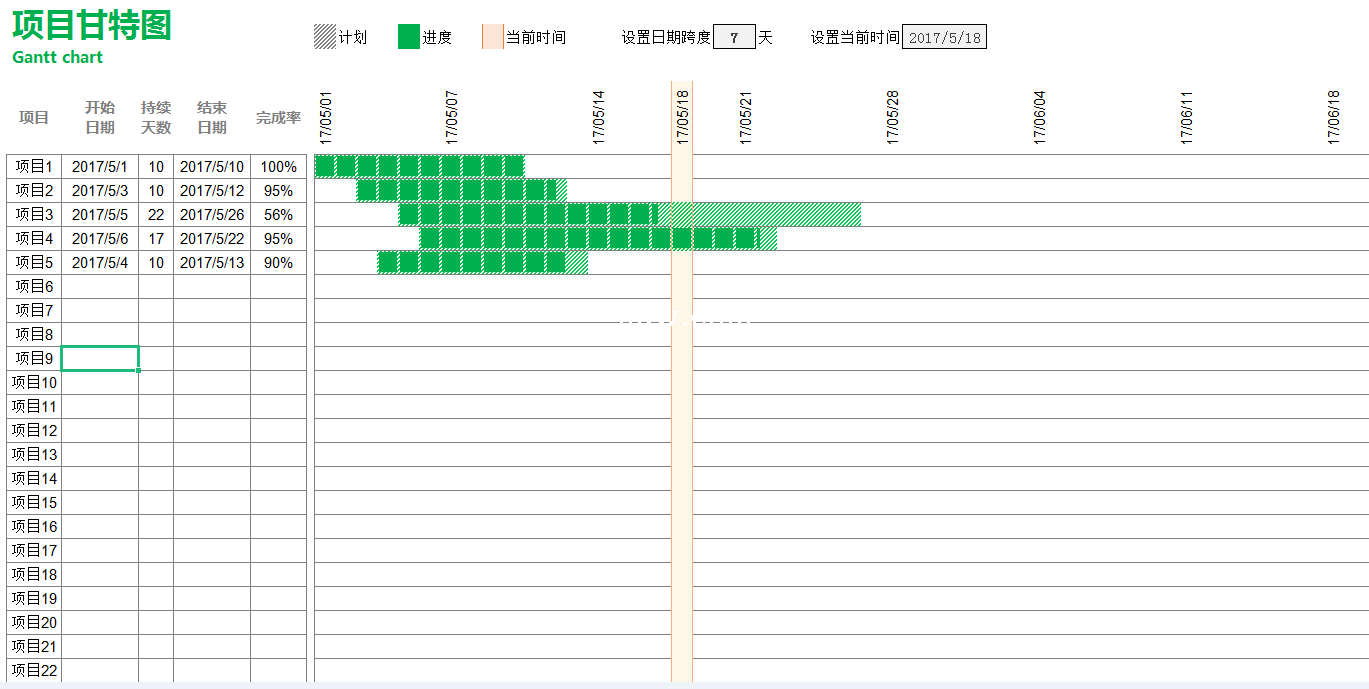Click the highlighted empty start date cell for 项目9

click(100, 358)
